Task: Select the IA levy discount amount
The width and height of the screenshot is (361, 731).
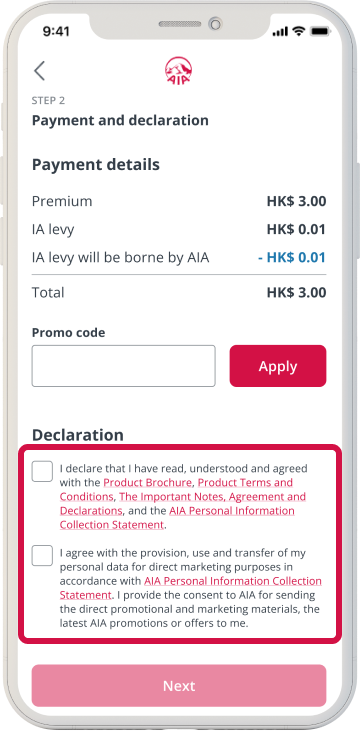Action: (x=292, y=257)
